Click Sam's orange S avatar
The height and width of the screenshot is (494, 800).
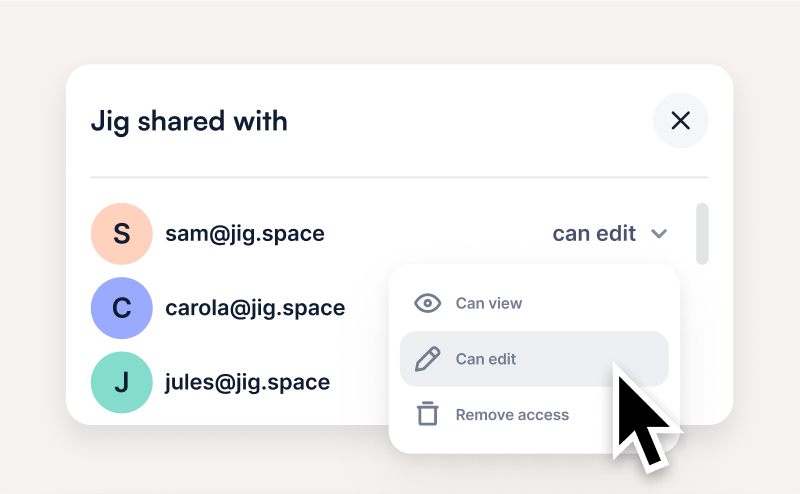tap(121, 234)
